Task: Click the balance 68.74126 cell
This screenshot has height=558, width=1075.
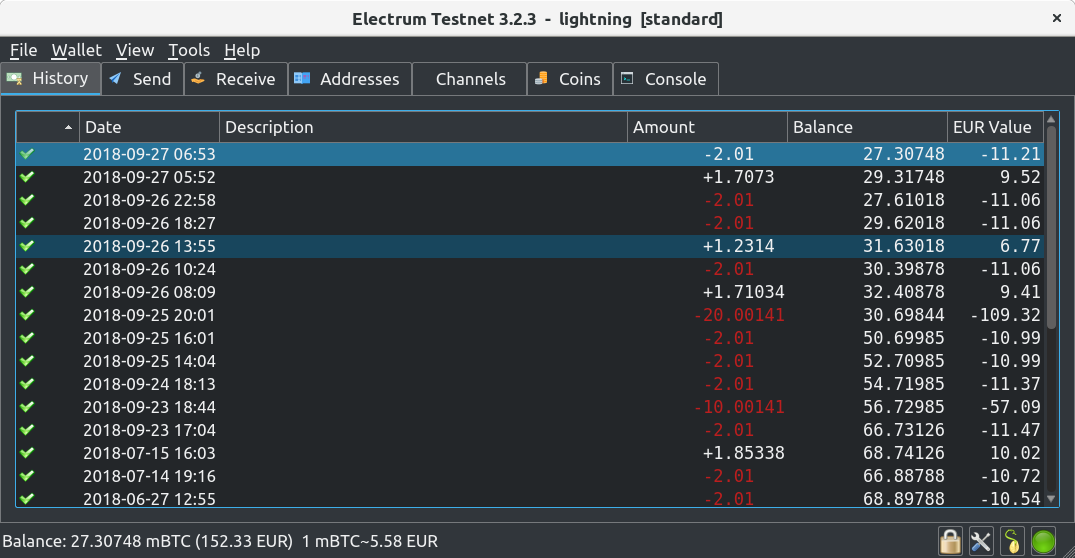Action: pos(904,452)
